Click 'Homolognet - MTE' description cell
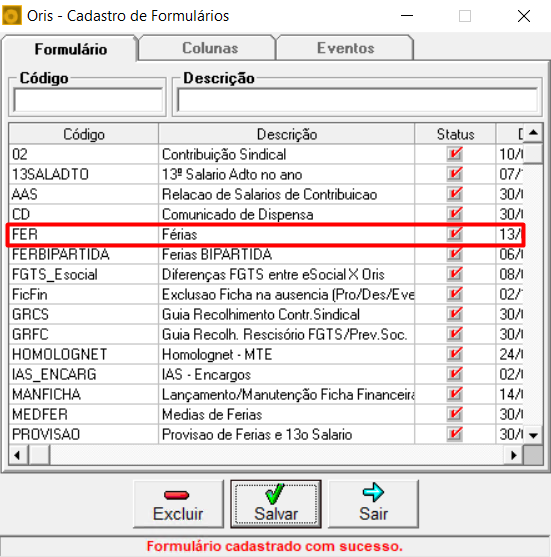Viewport: 551px width, 557px height. click(286, 354)
